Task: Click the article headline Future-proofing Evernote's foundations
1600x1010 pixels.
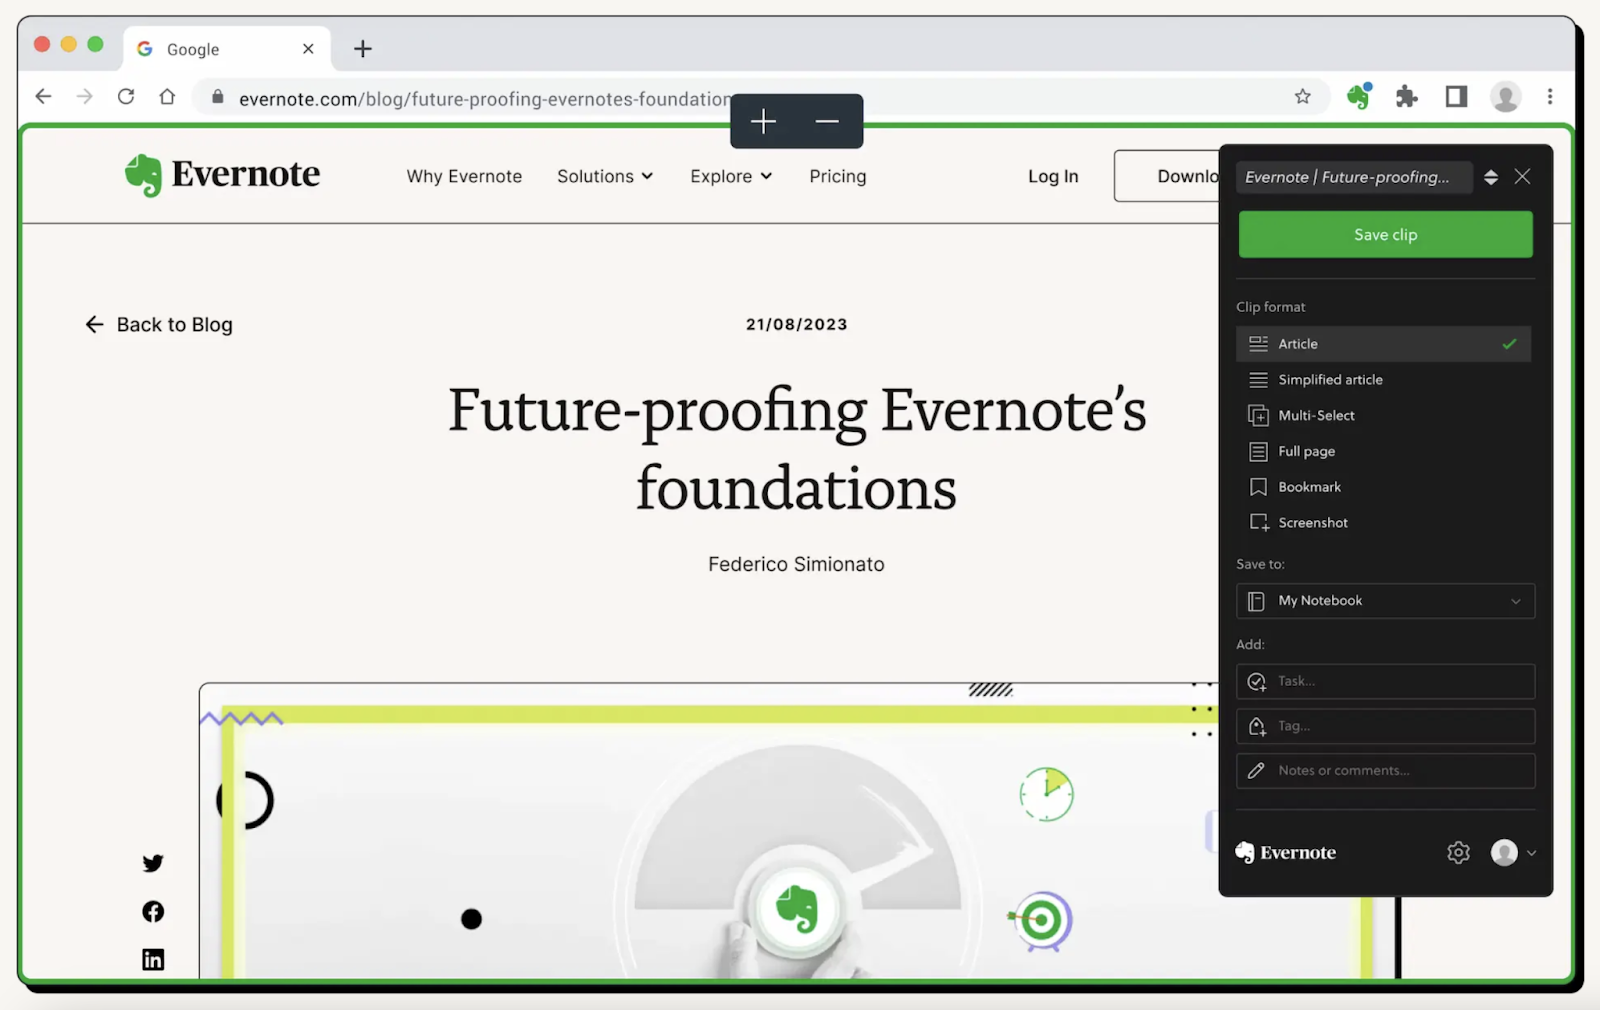Action: point(797,448)
